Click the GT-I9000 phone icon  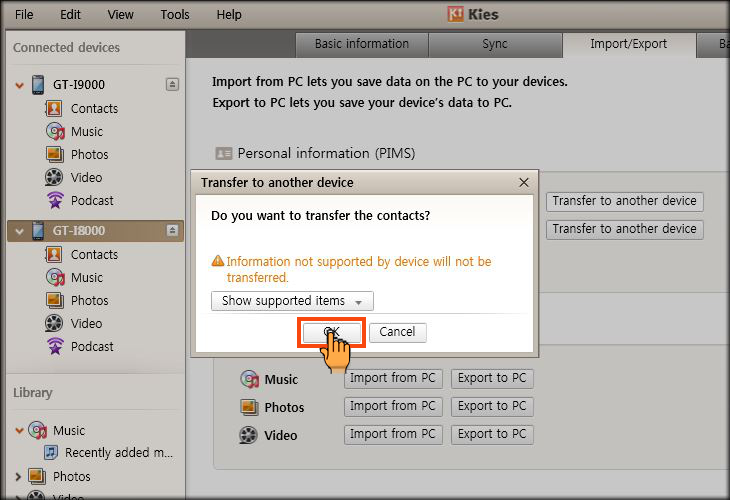coord(38,85)
